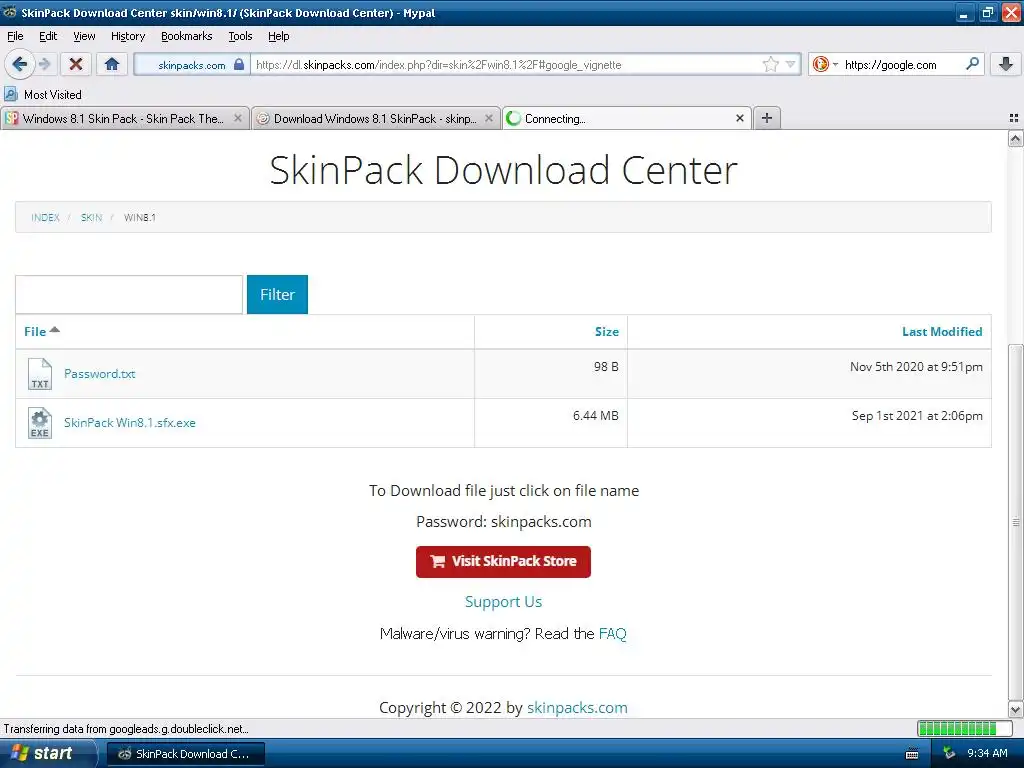The image size is (1024, 768).
Task: Open the Tools menu
Action: (x=240, y=36)
